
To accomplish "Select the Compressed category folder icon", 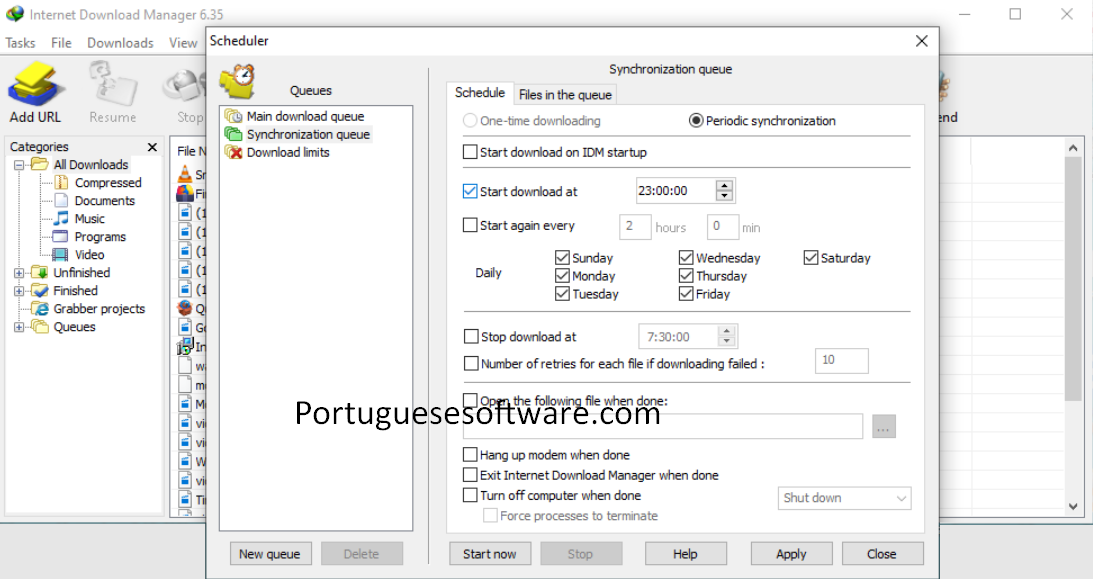I will tap(63, 182).
